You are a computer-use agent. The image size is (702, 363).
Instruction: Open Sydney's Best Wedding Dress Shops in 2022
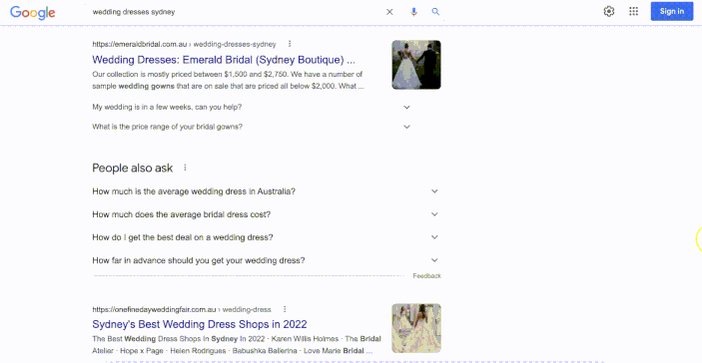point(200,324)
